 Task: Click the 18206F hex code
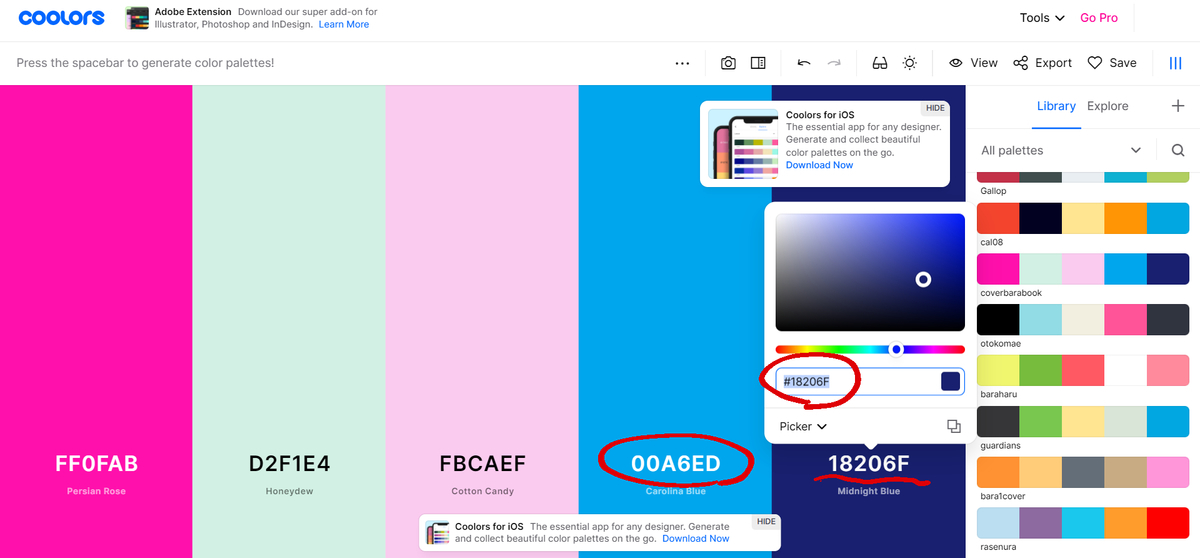[868, 464]
